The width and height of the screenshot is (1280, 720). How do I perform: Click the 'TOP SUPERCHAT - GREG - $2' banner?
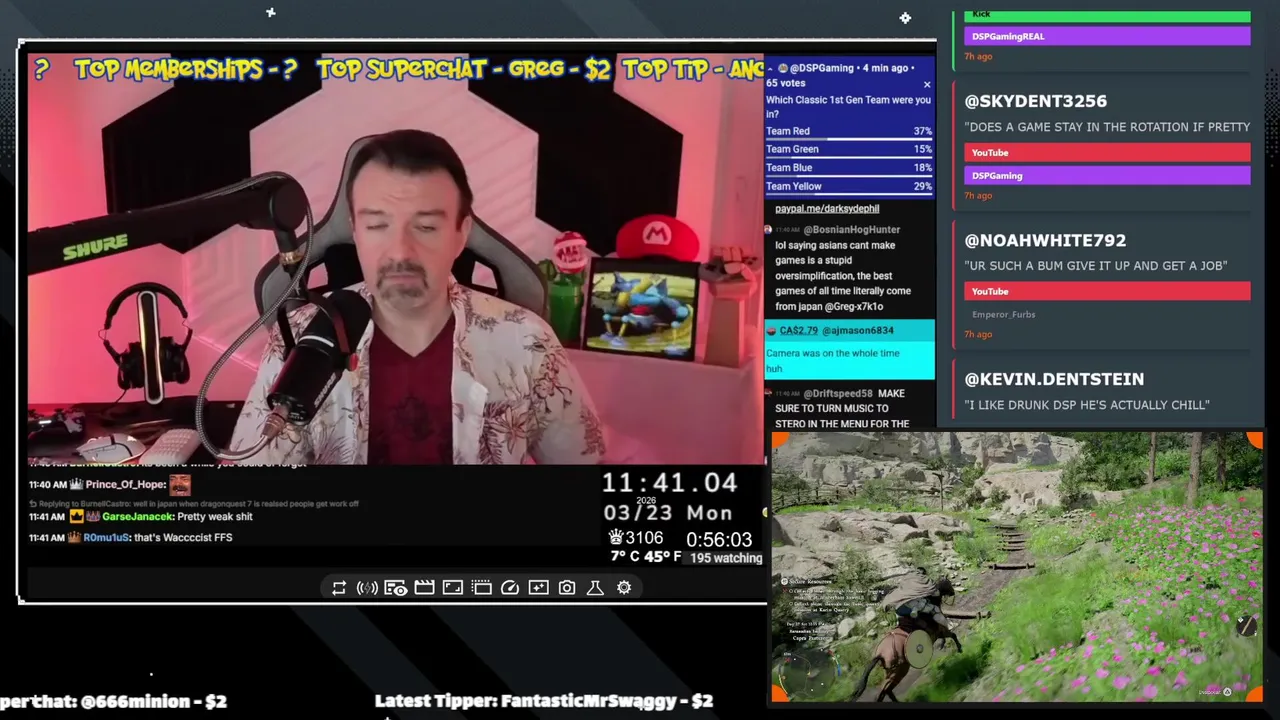click(x=463, y=69)
